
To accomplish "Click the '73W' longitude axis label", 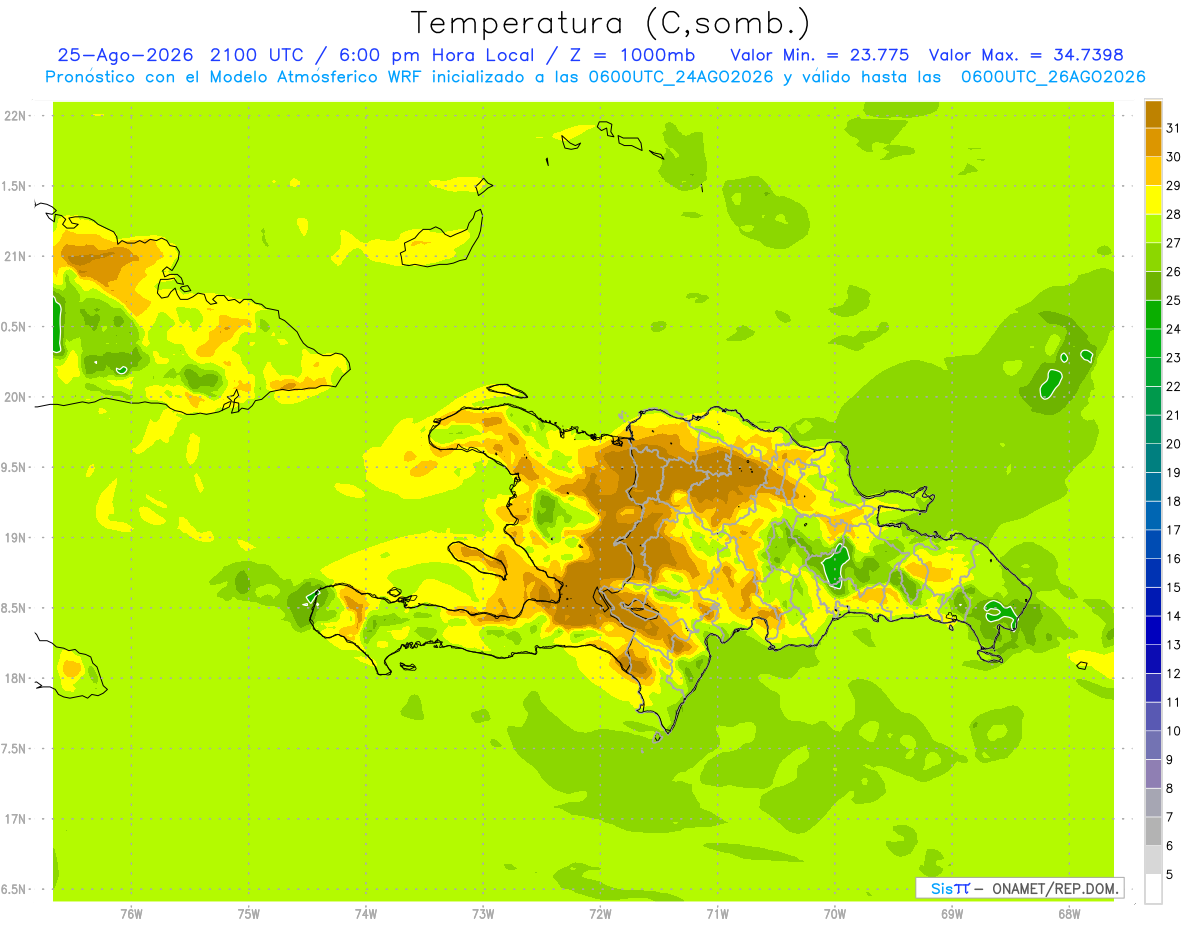I will coord(483,913).
